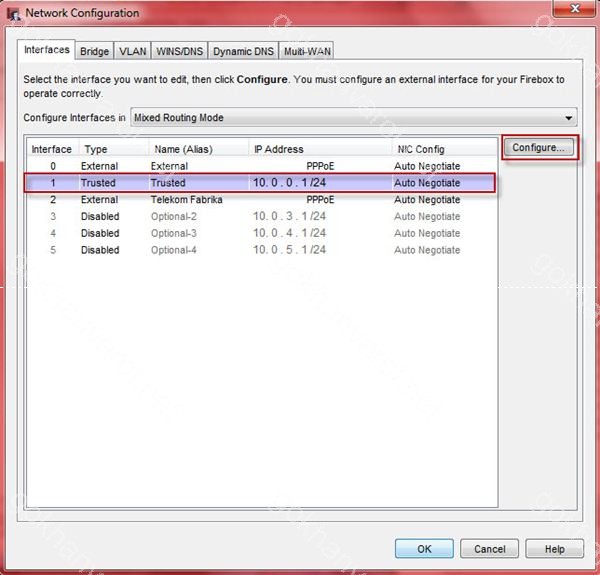The height and width of the screenshot is (575, 600).
Task: Open the VLAN tab
Action: 131,51
